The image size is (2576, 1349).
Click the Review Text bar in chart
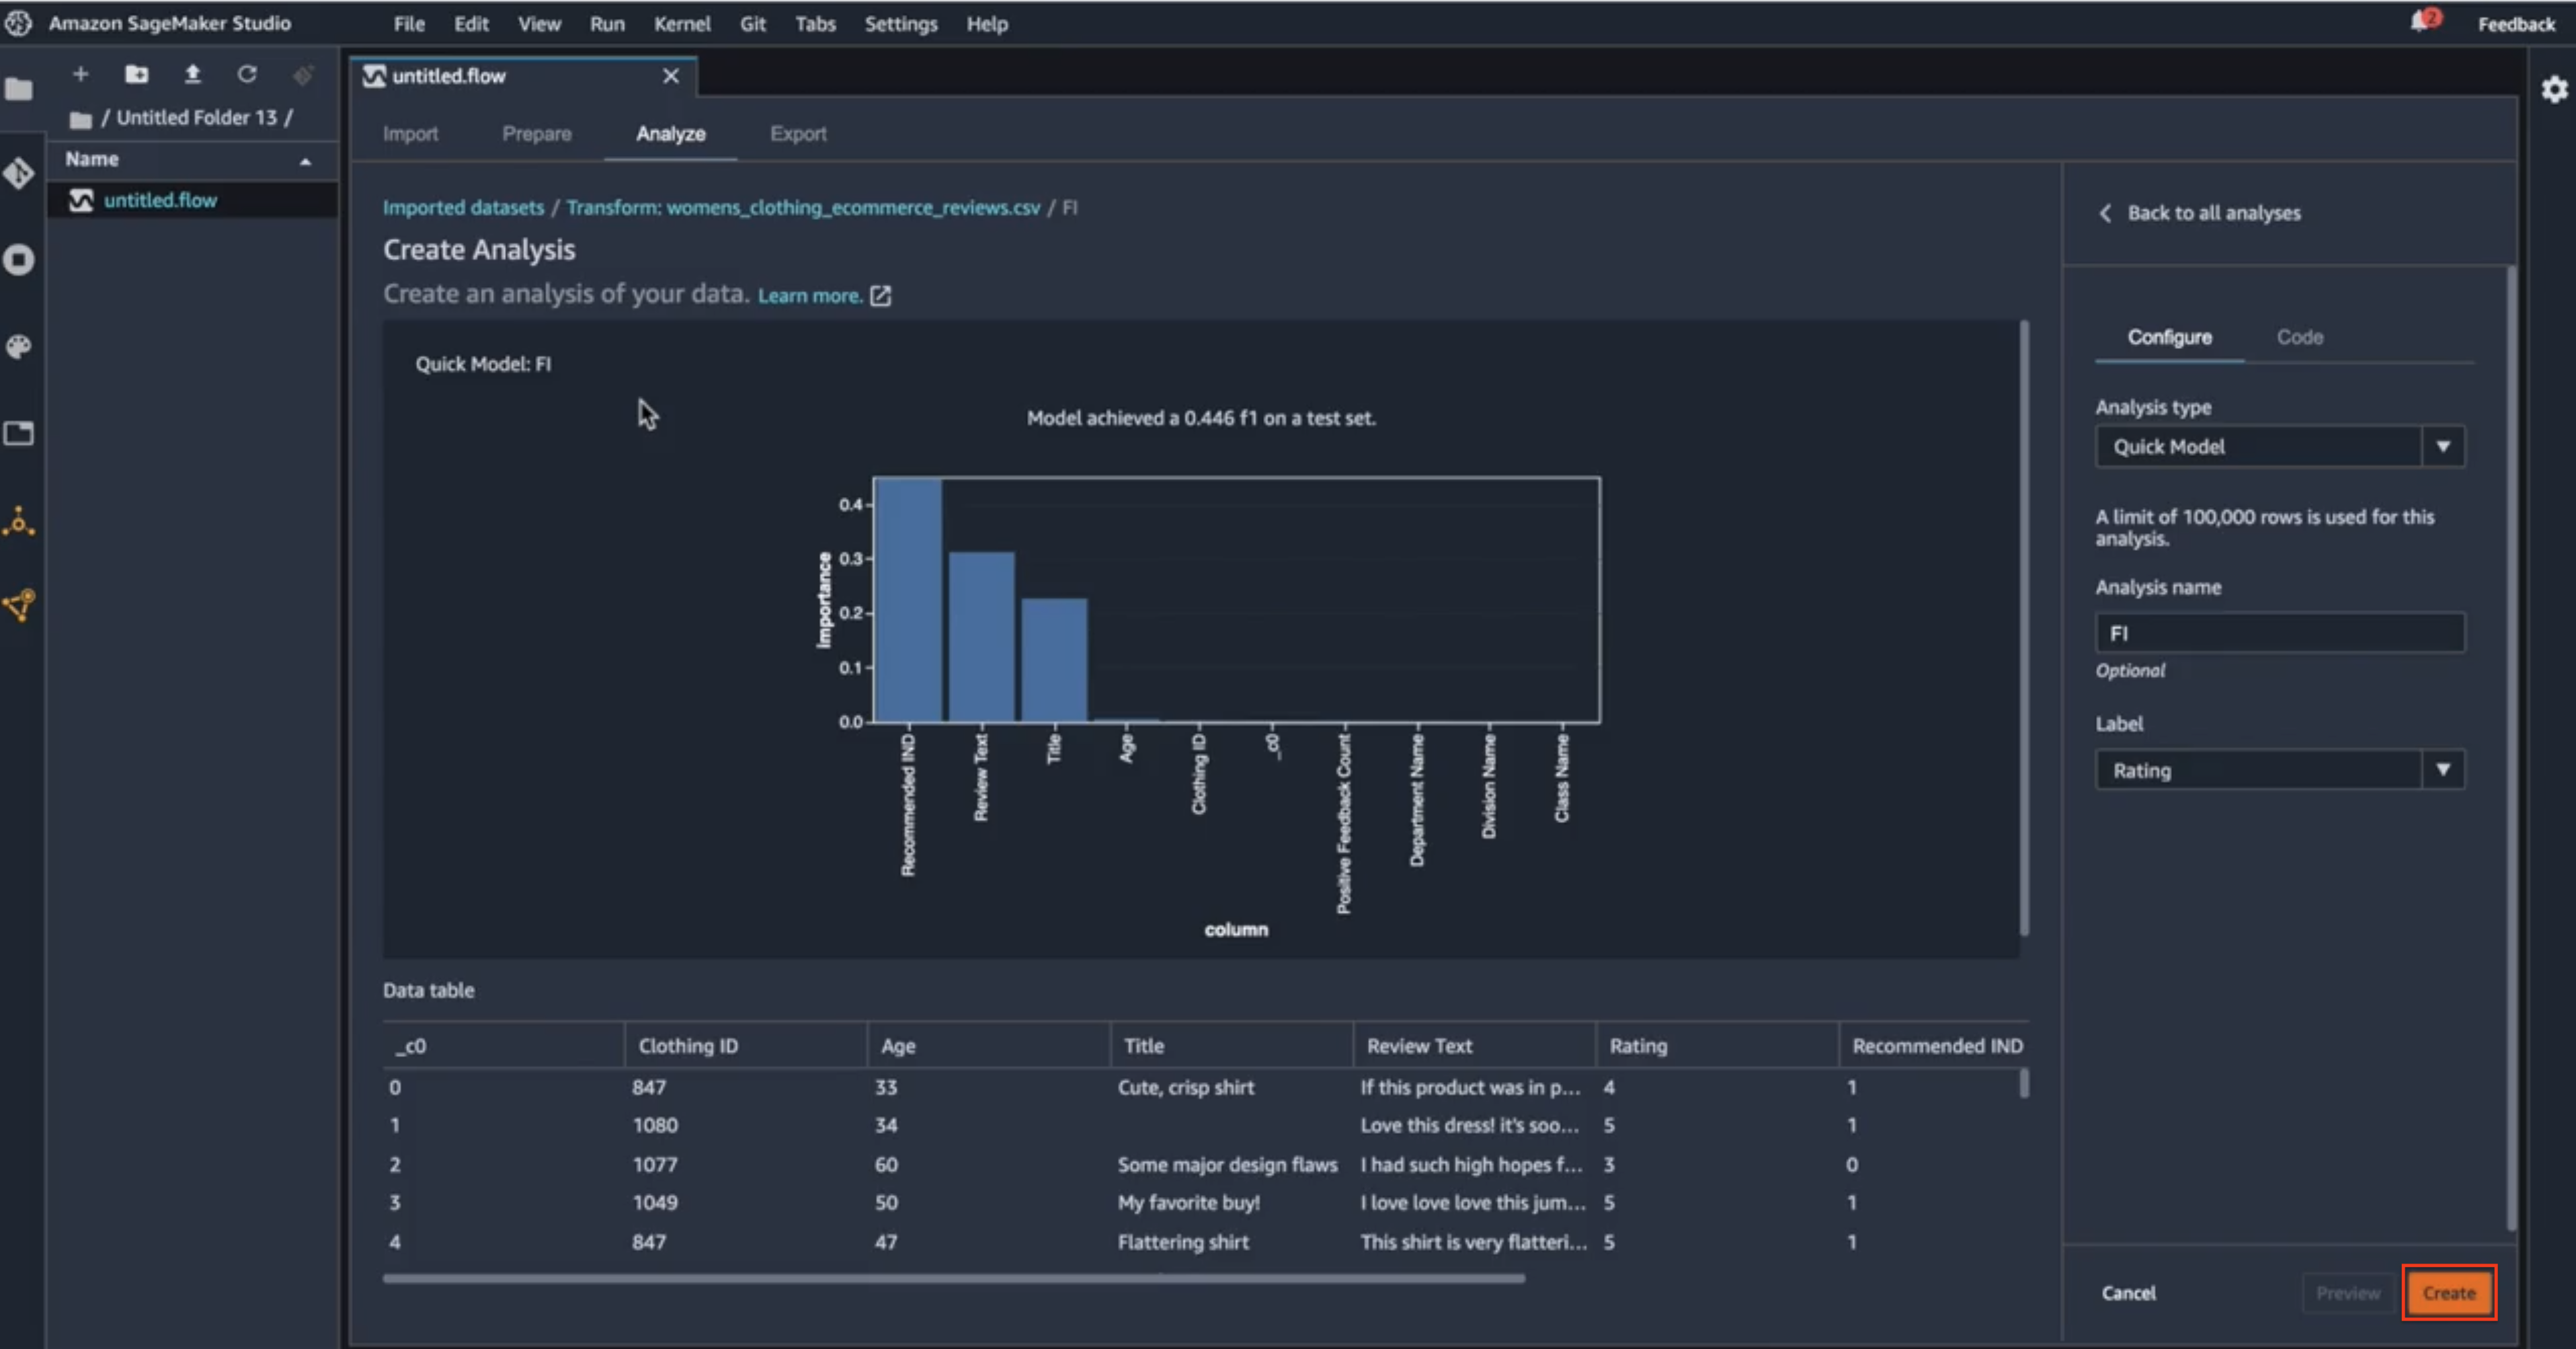(x=981, y=636)
